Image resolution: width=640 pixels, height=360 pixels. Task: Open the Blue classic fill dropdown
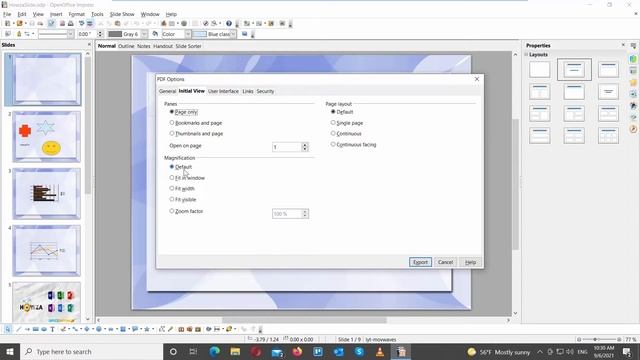tap(233, 34)
